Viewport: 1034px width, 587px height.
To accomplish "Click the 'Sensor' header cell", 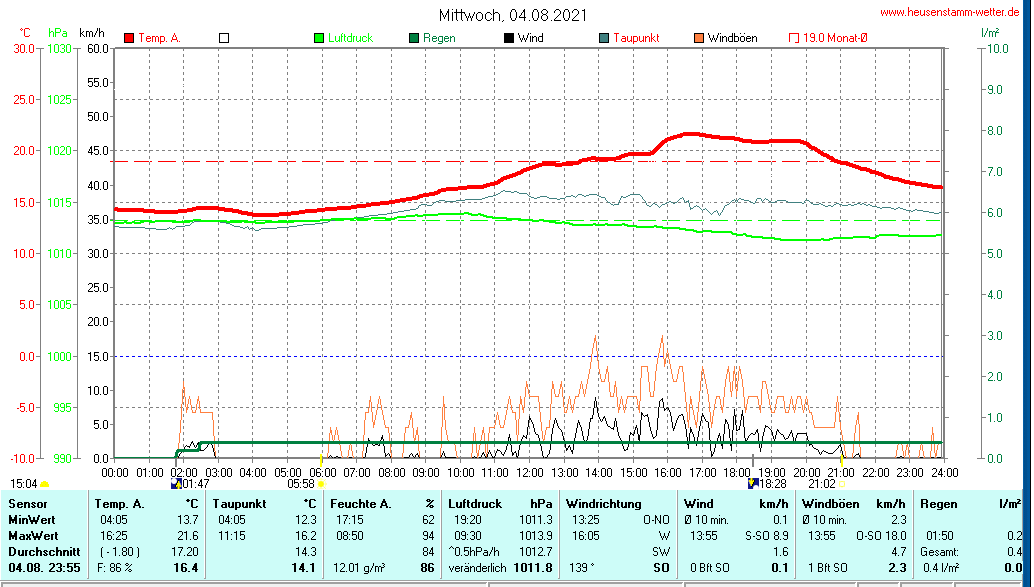I will pyautogui.click(x=28, y=504).
